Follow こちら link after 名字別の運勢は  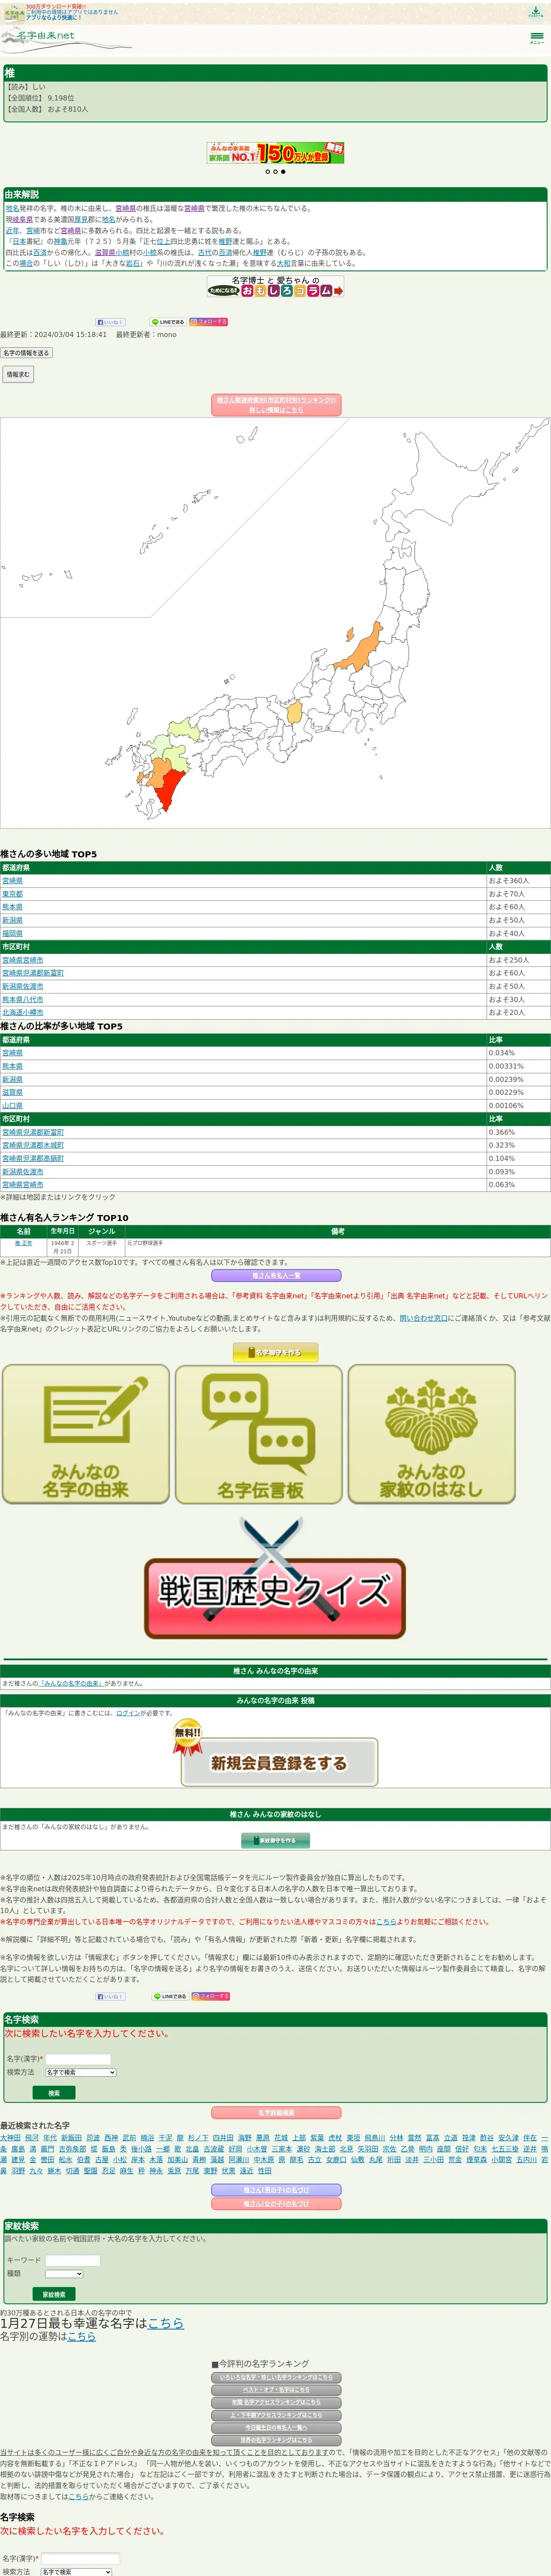click(82, 2336)
